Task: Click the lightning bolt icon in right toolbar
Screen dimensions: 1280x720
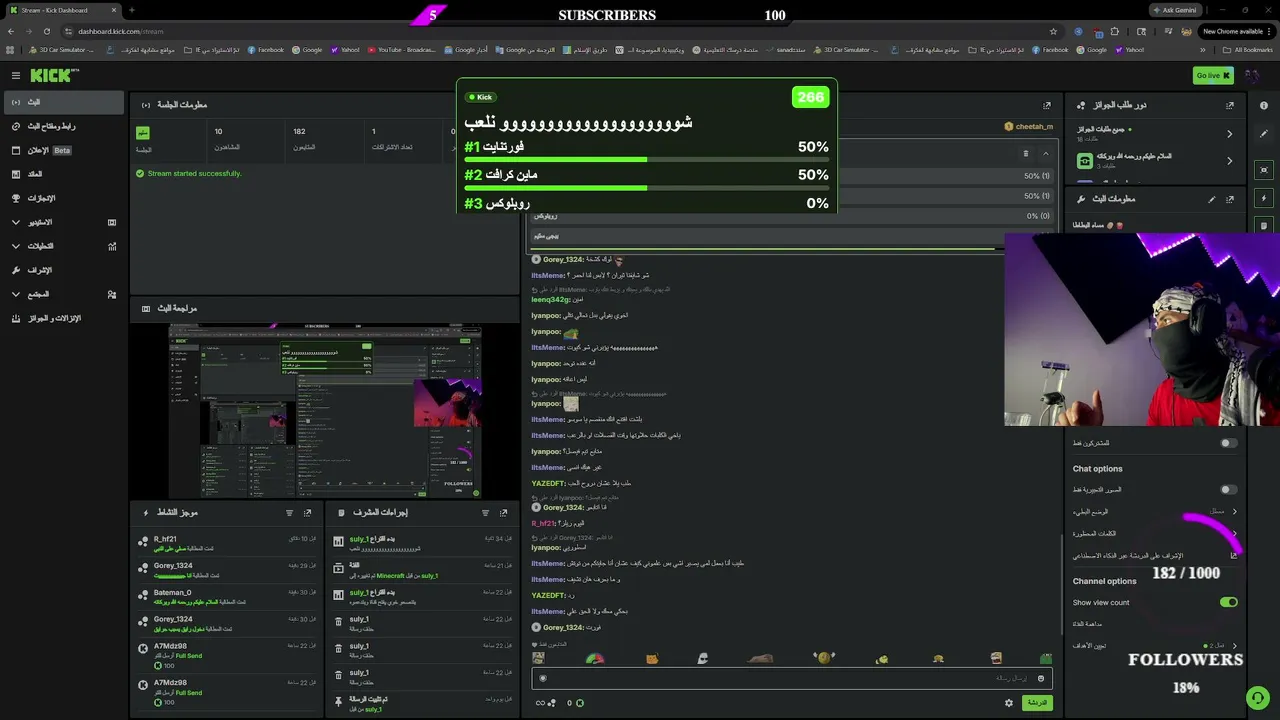Action: 1264,198
